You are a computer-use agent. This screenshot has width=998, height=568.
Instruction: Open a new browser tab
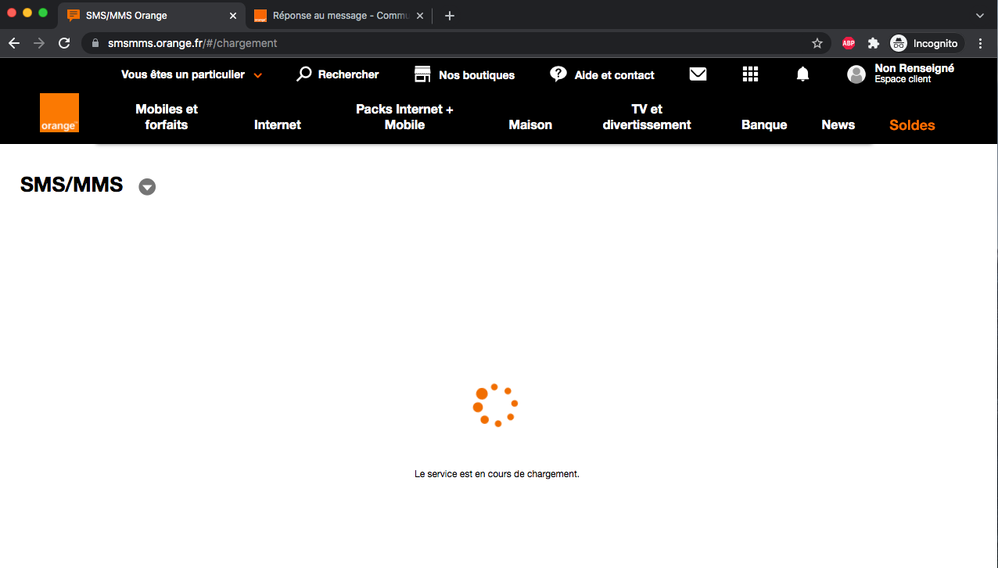(449, 16)
